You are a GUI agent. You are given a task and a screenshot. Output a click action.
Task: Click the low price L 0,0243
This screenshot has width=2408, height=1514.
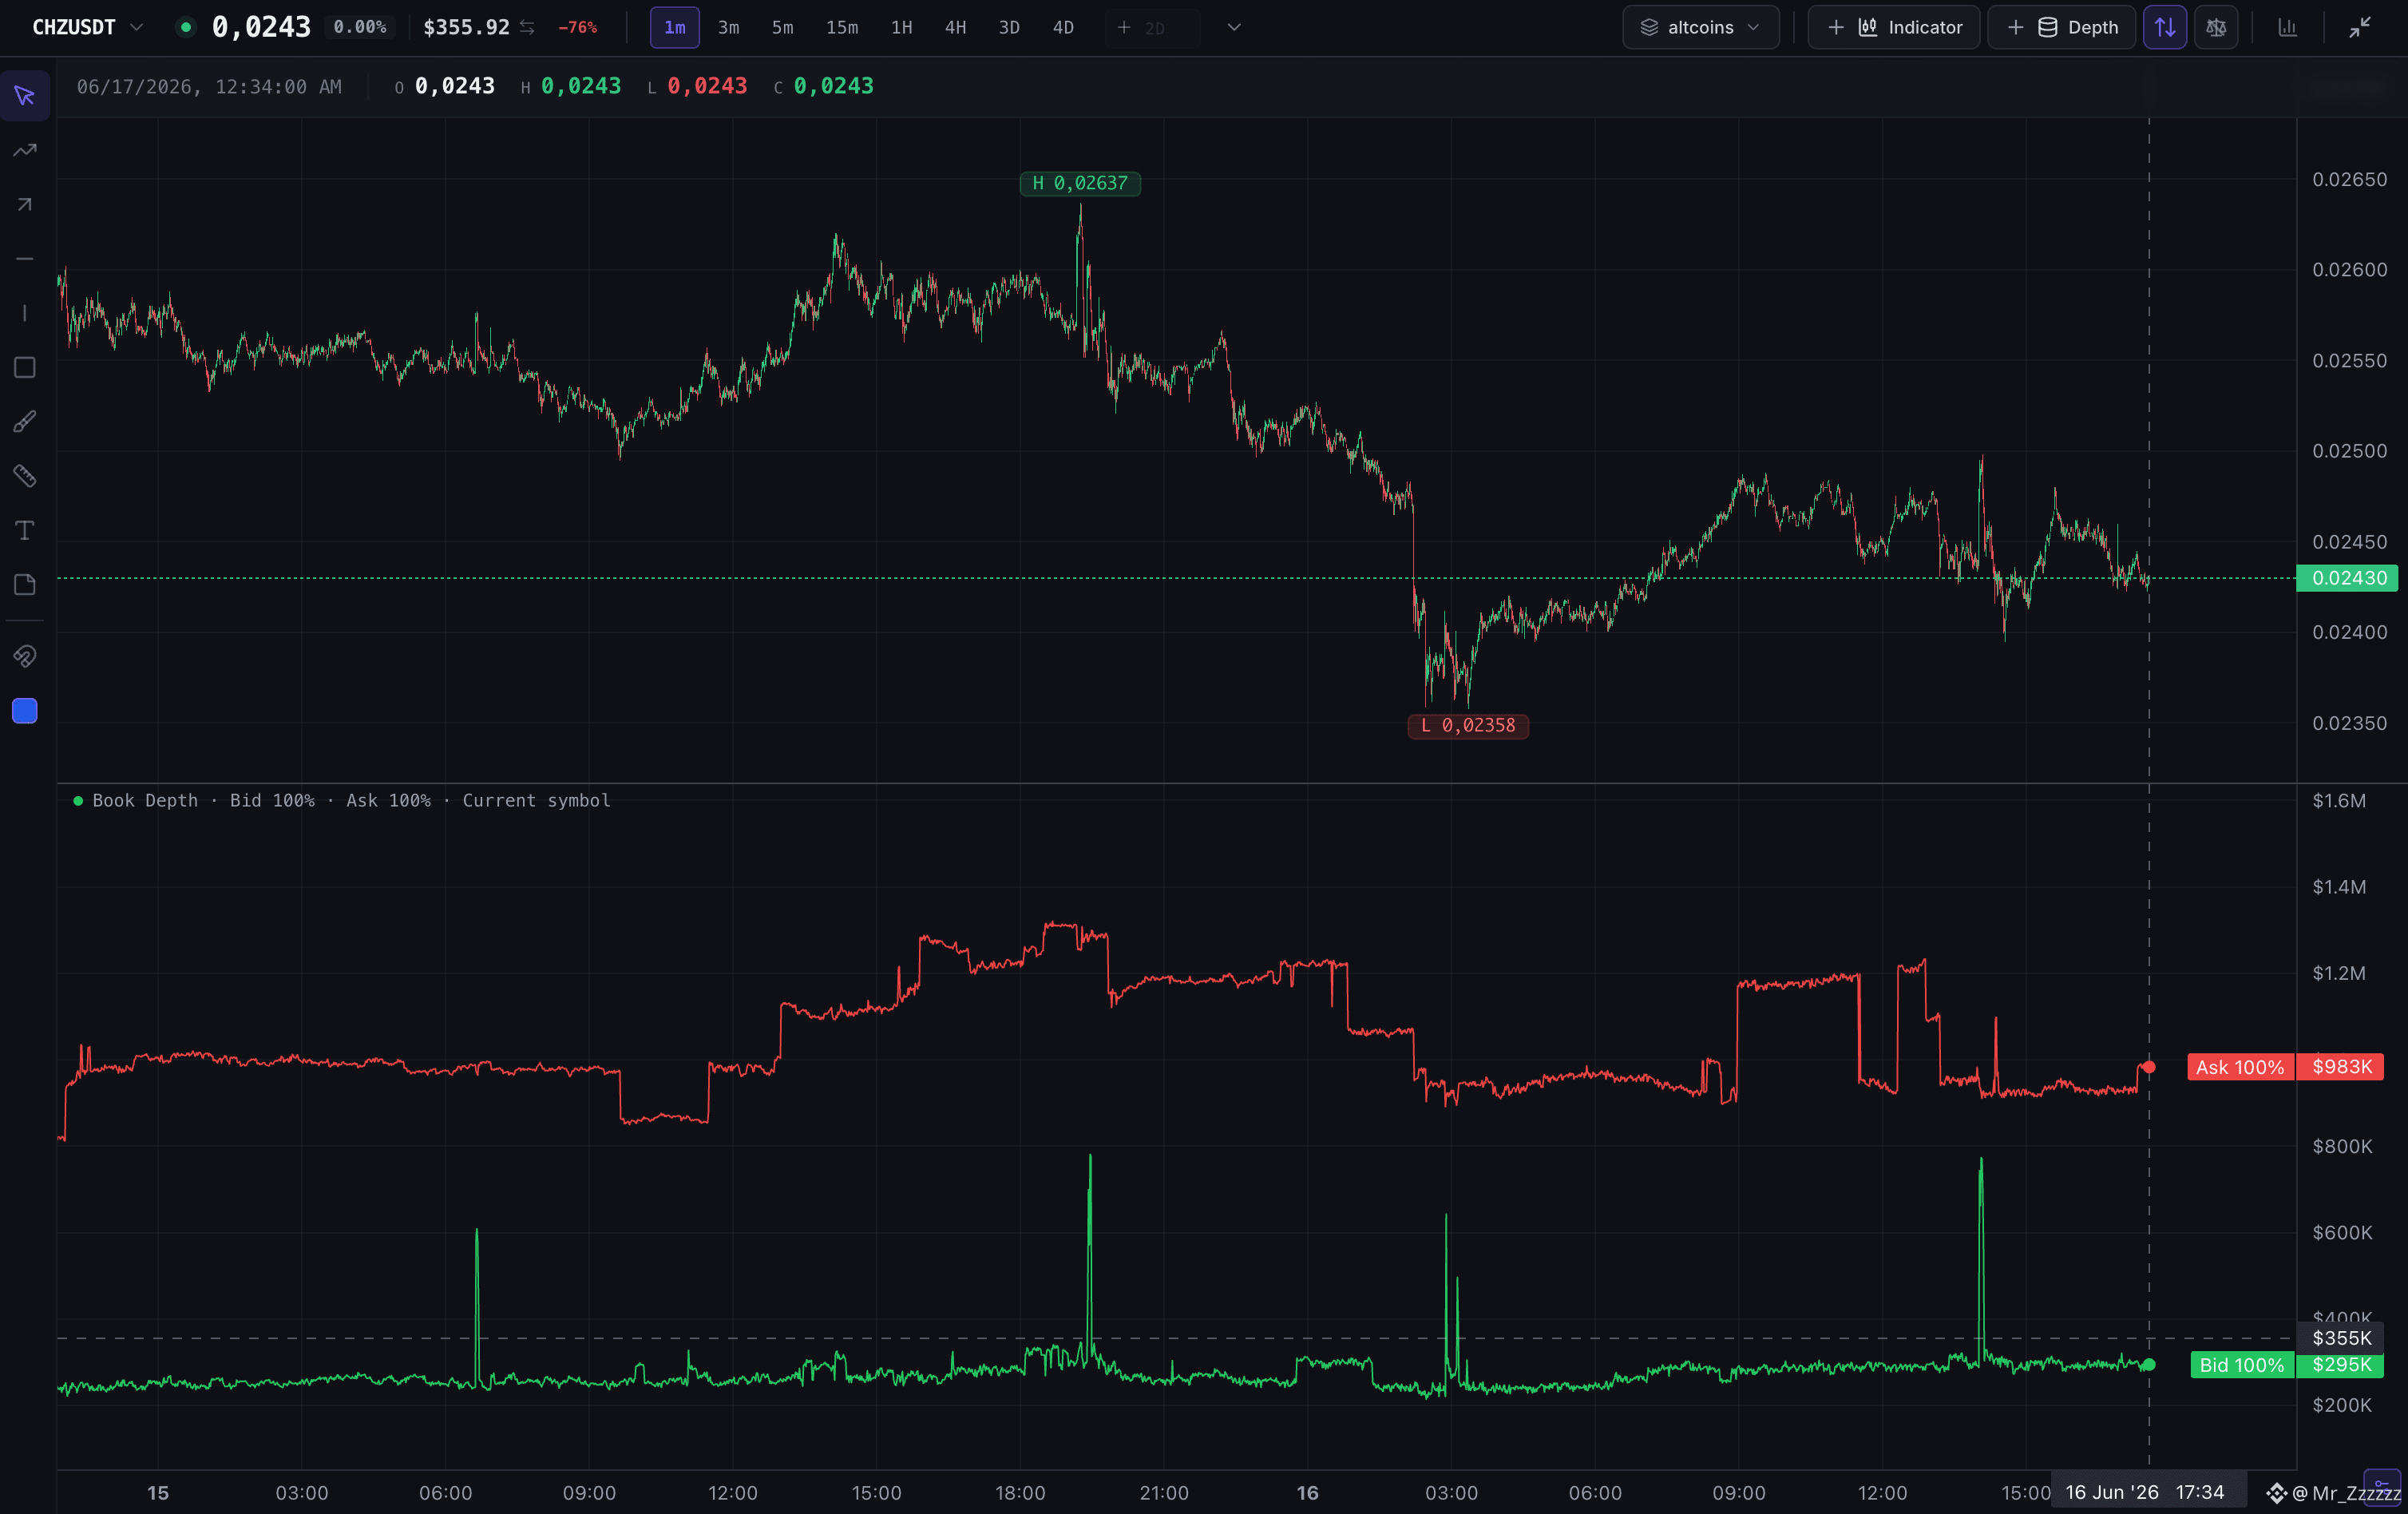point(697,87)
